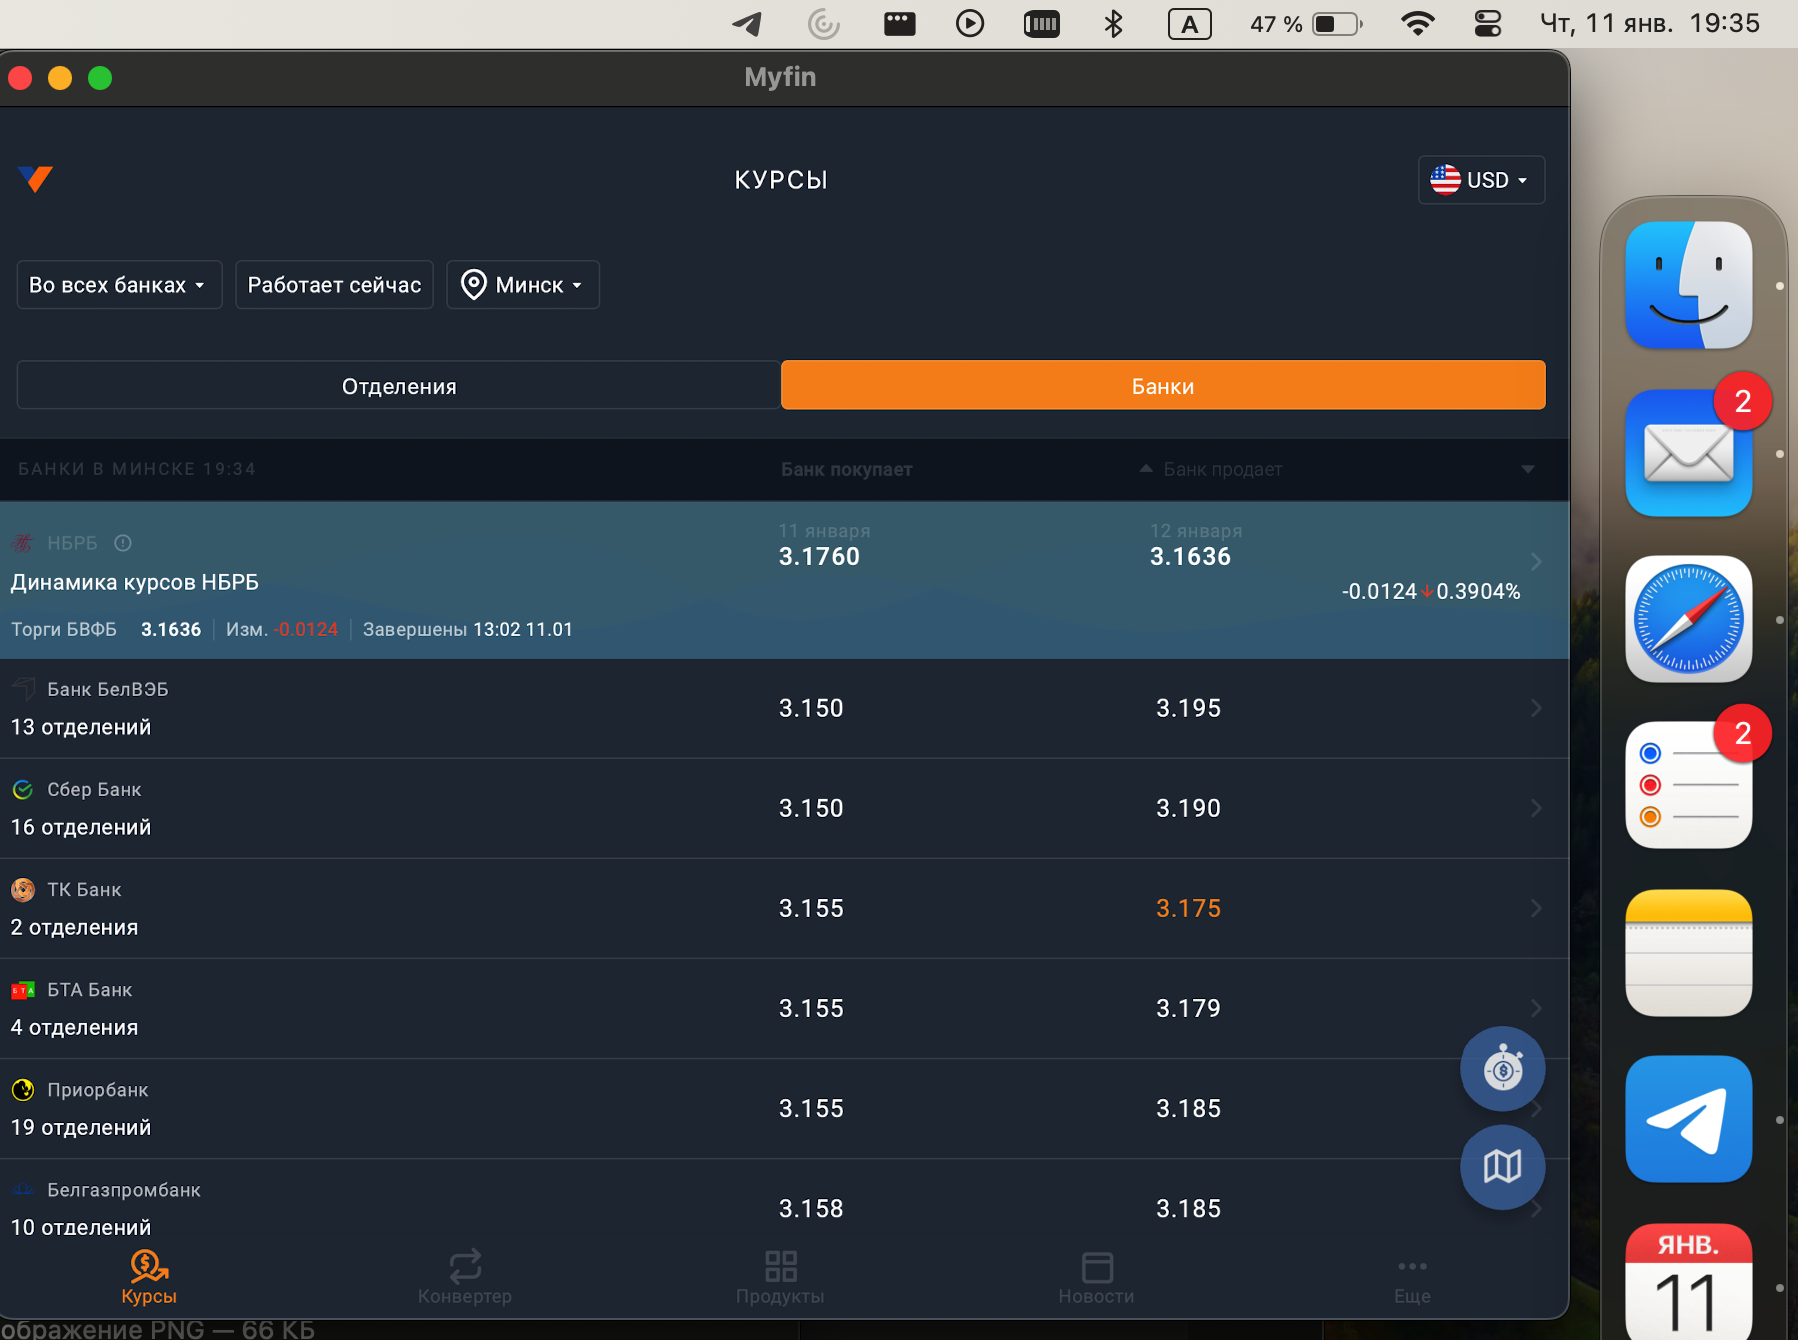The width and height of the screenshot is (1798, 1340).
Task: Toggle the 'Работает сейчас' filter
Action: tap(334, 285)
